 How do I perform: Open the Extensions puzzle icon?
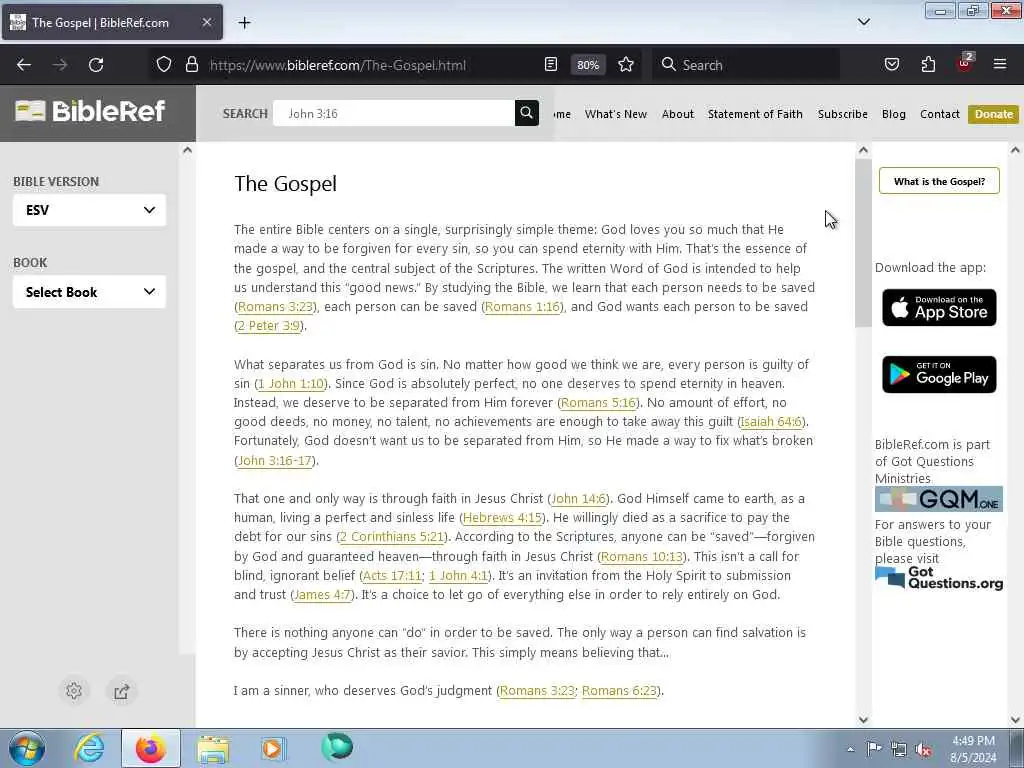pos(928,65)
